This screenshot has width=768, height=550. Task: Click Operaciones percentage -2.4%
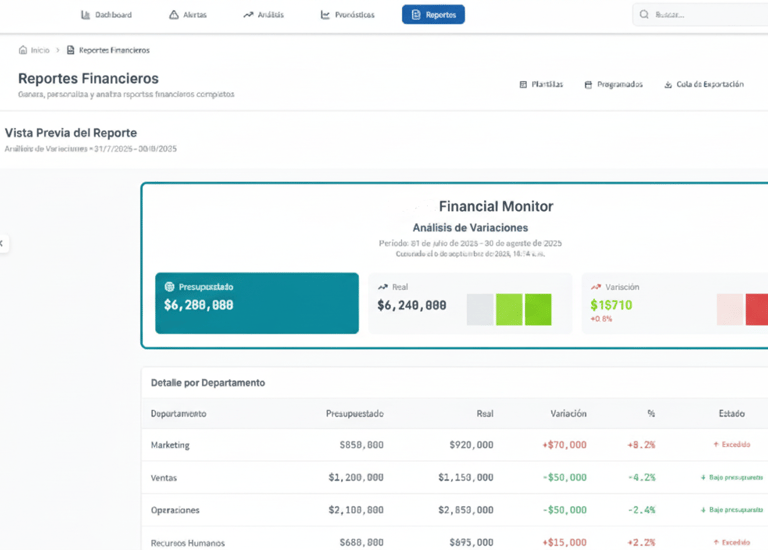(642, 510)
